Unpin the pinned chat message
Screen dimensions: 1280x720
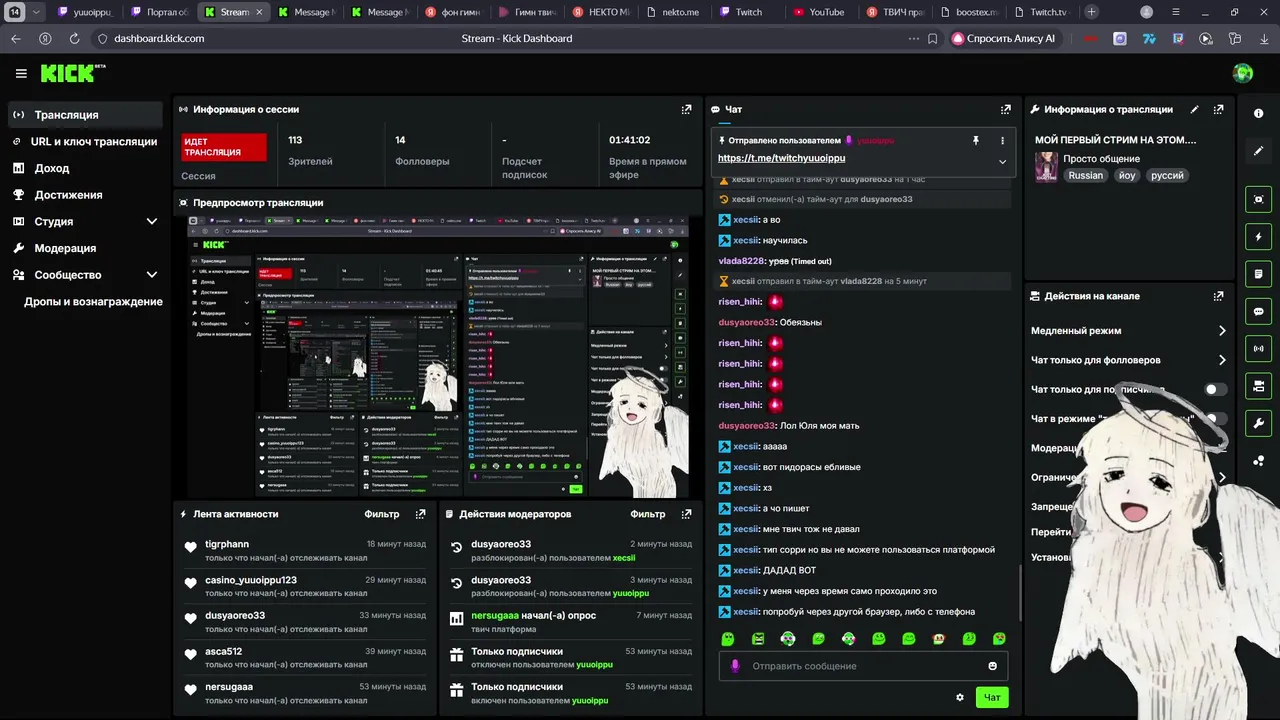976,141
